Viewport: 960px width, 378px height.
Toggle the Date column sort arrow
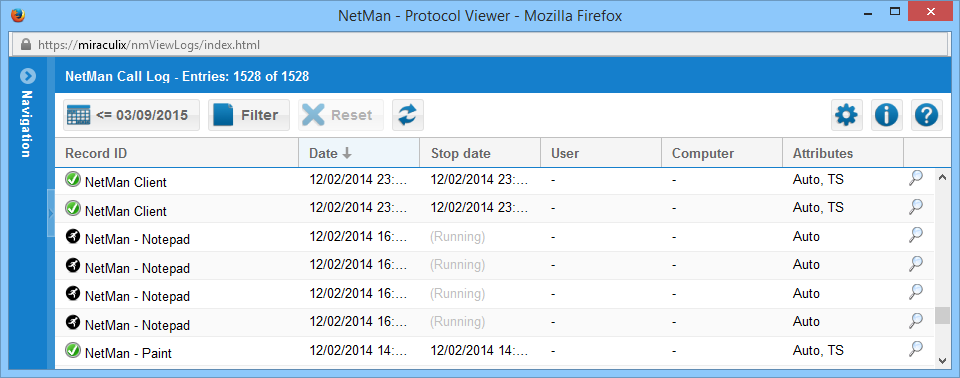click(347, 153)
